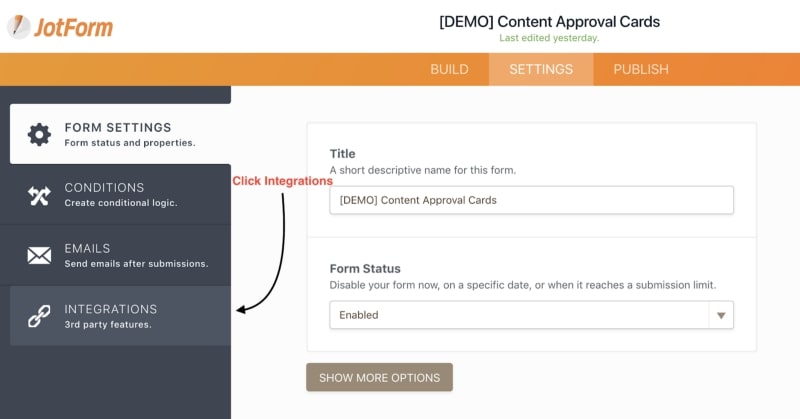800x419 pixels.
Task: Click the Show More Options button
Action: 379,377
